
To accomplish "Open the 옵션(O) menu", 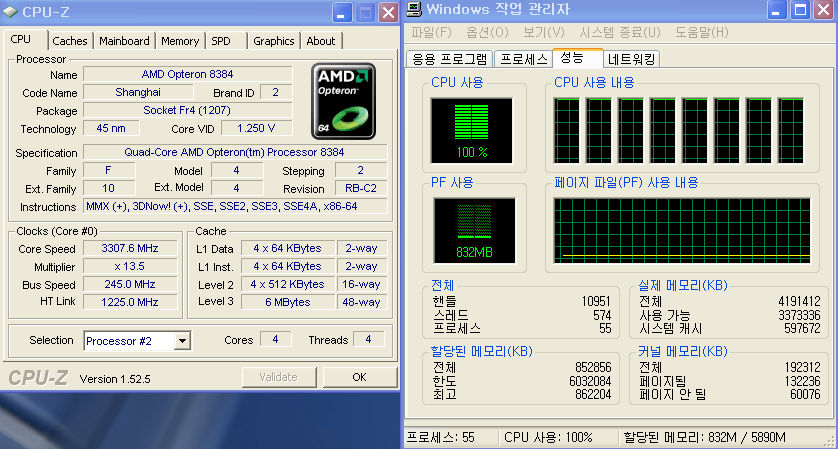I will click(x=487, y=33).
